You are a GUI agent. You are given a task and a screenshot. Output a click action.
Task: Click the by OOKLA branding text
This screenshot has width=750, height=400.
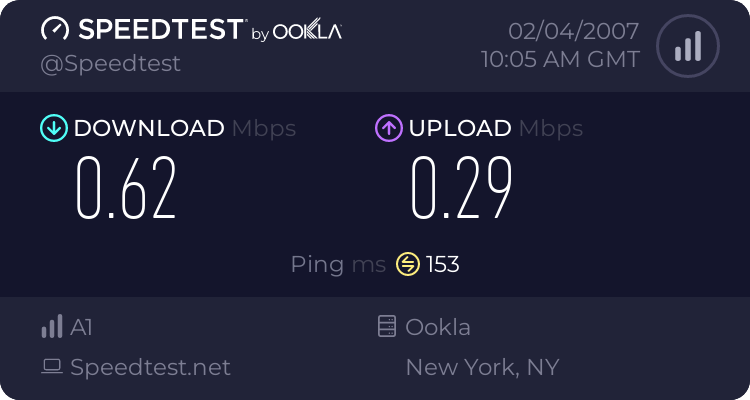pos(296,33)
